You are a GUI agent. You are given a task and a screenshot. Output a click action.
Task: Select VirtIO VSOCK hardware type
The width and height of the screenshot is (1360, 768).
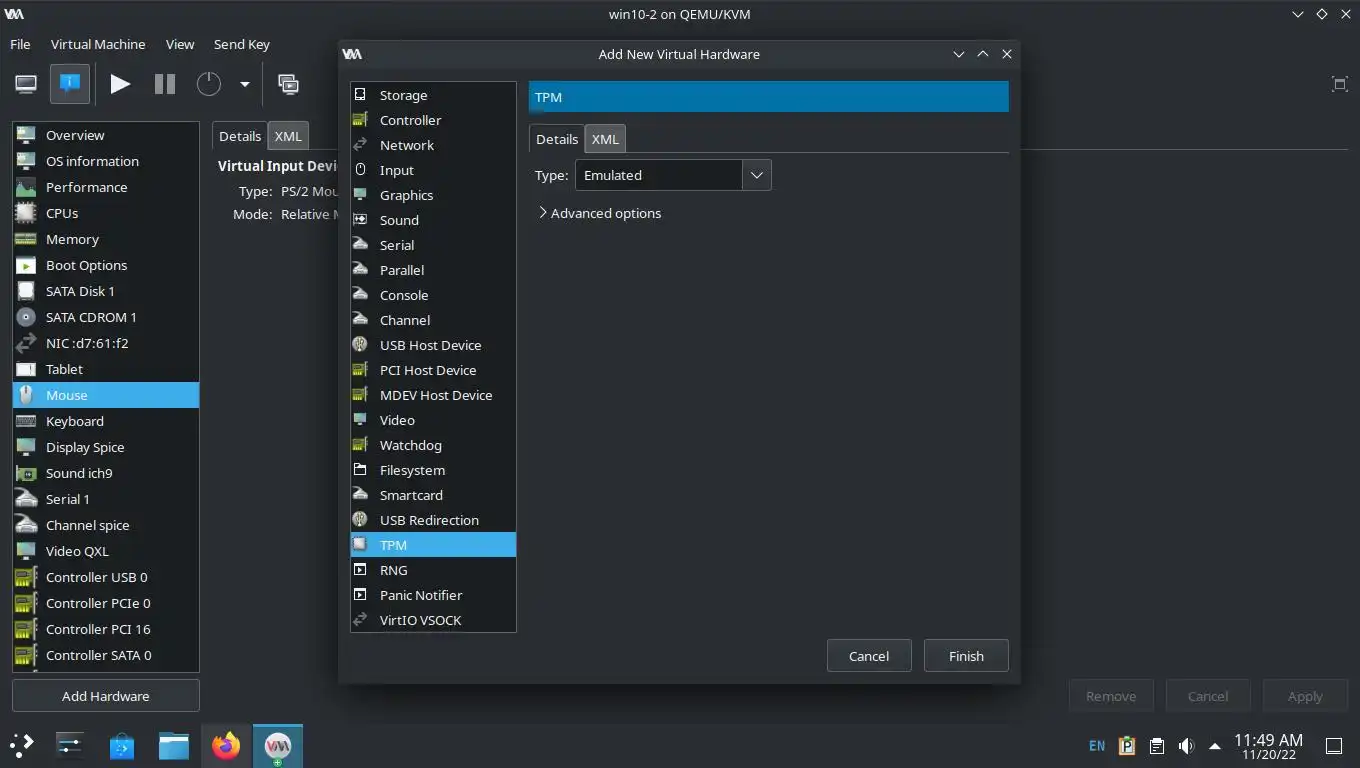coord(433,620)
